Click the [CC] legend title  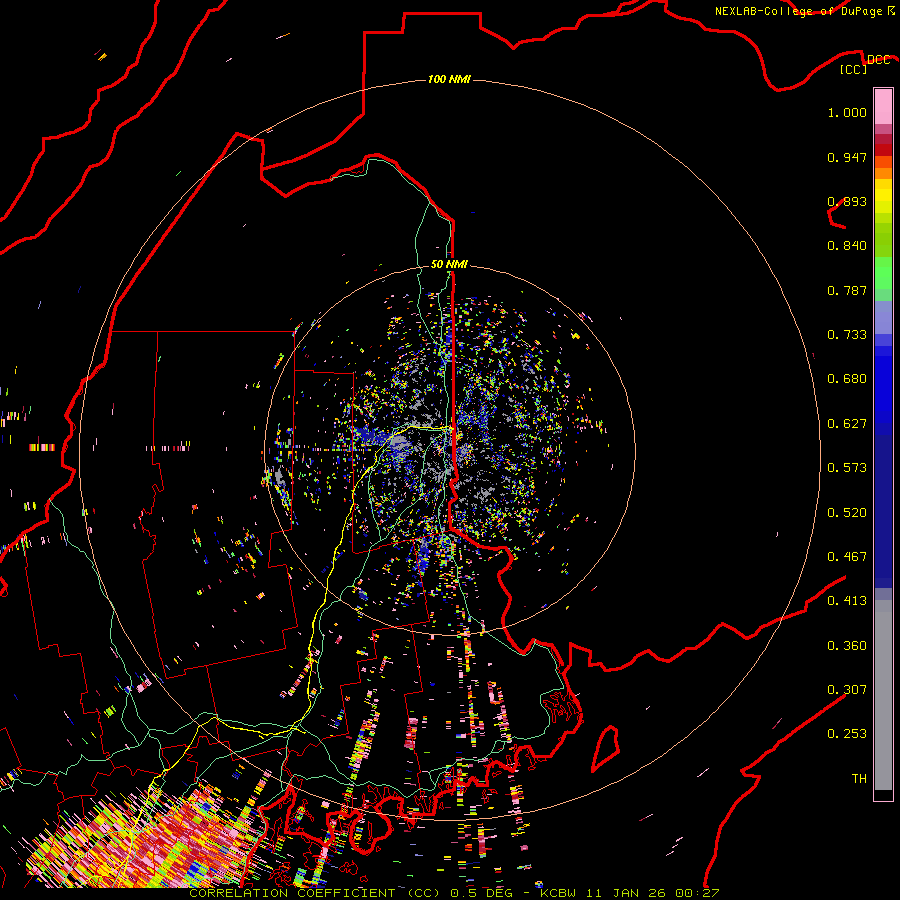(853, 69)
